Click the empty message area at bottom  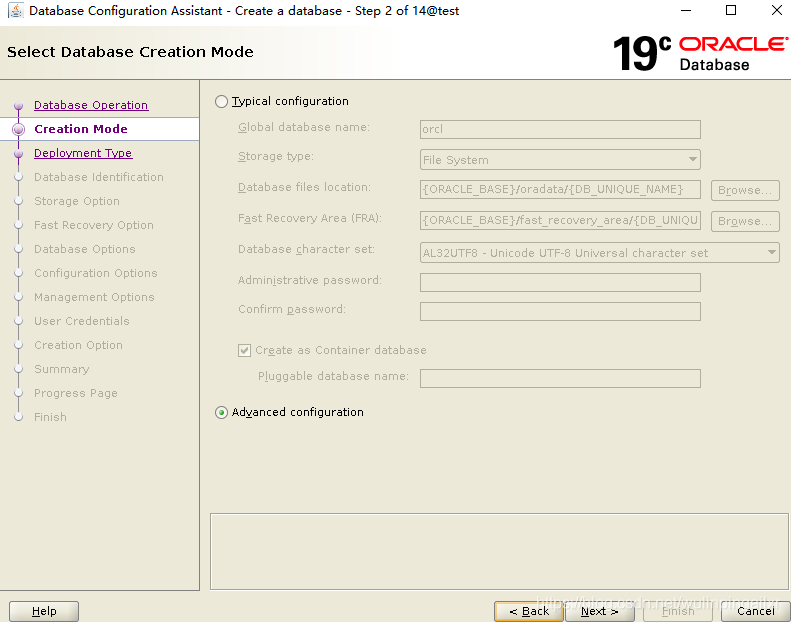coord(499,551)
